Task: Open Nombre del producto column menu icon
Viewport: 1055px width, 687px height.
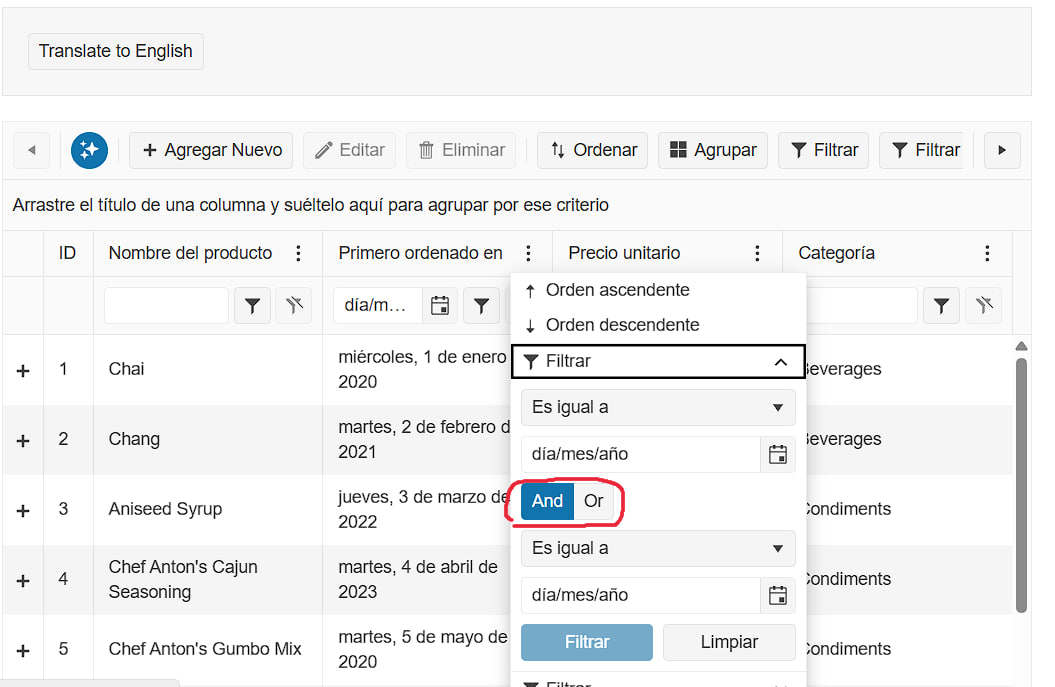Action: tap(298, 253)
